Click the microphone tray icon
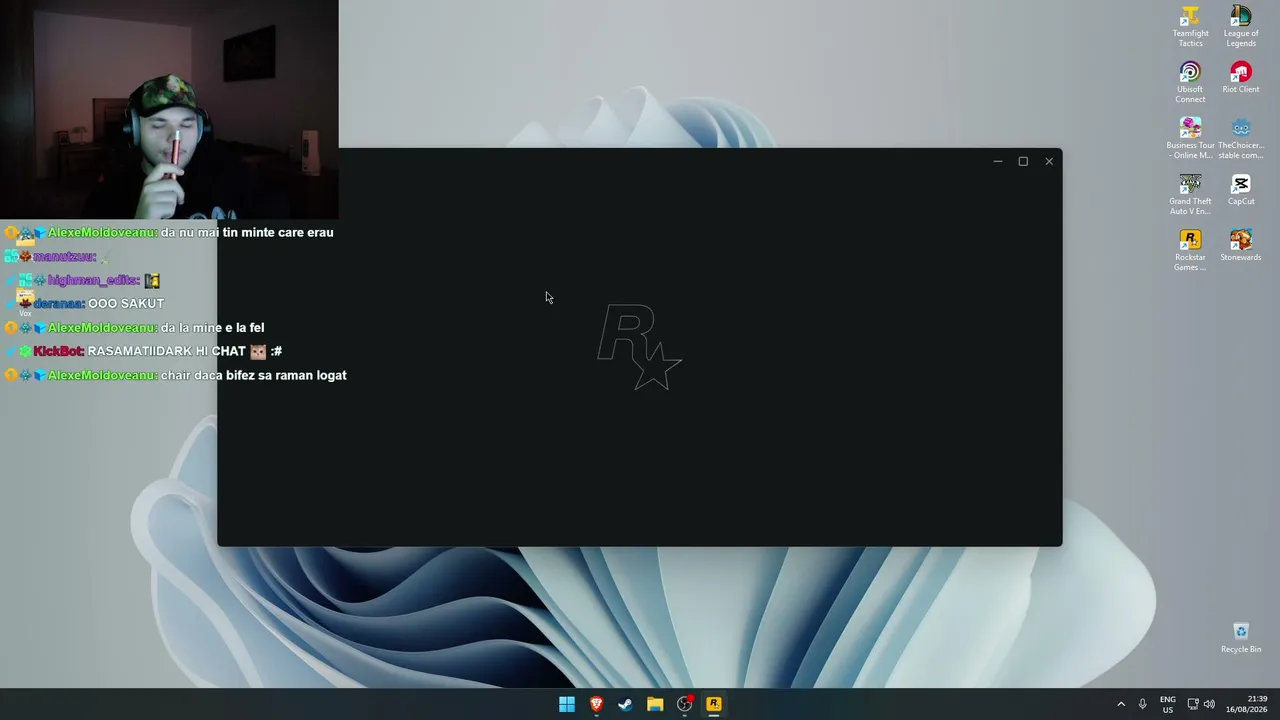1280x720 pixels. 1143,704
